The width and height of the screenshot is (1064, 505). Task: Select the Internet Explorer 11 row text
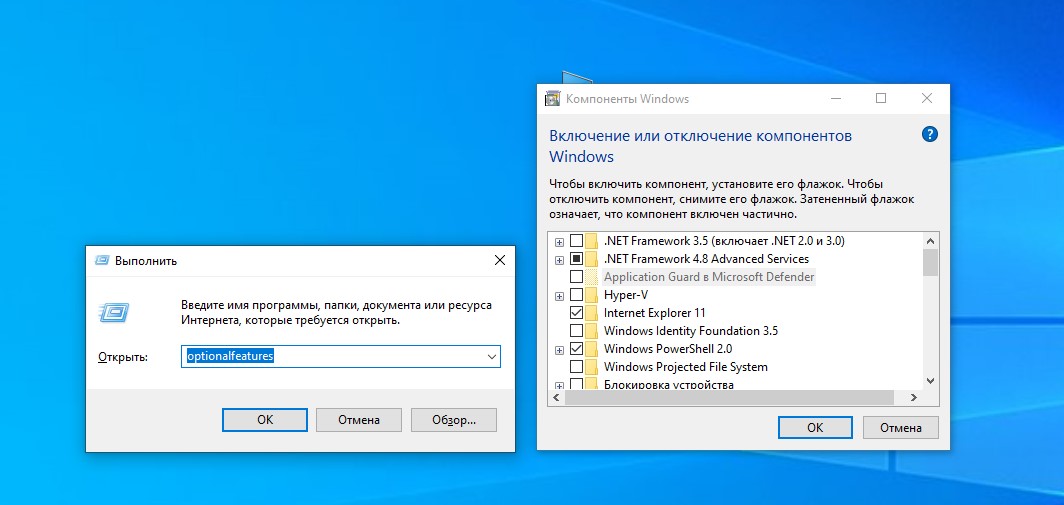[655, 313]
